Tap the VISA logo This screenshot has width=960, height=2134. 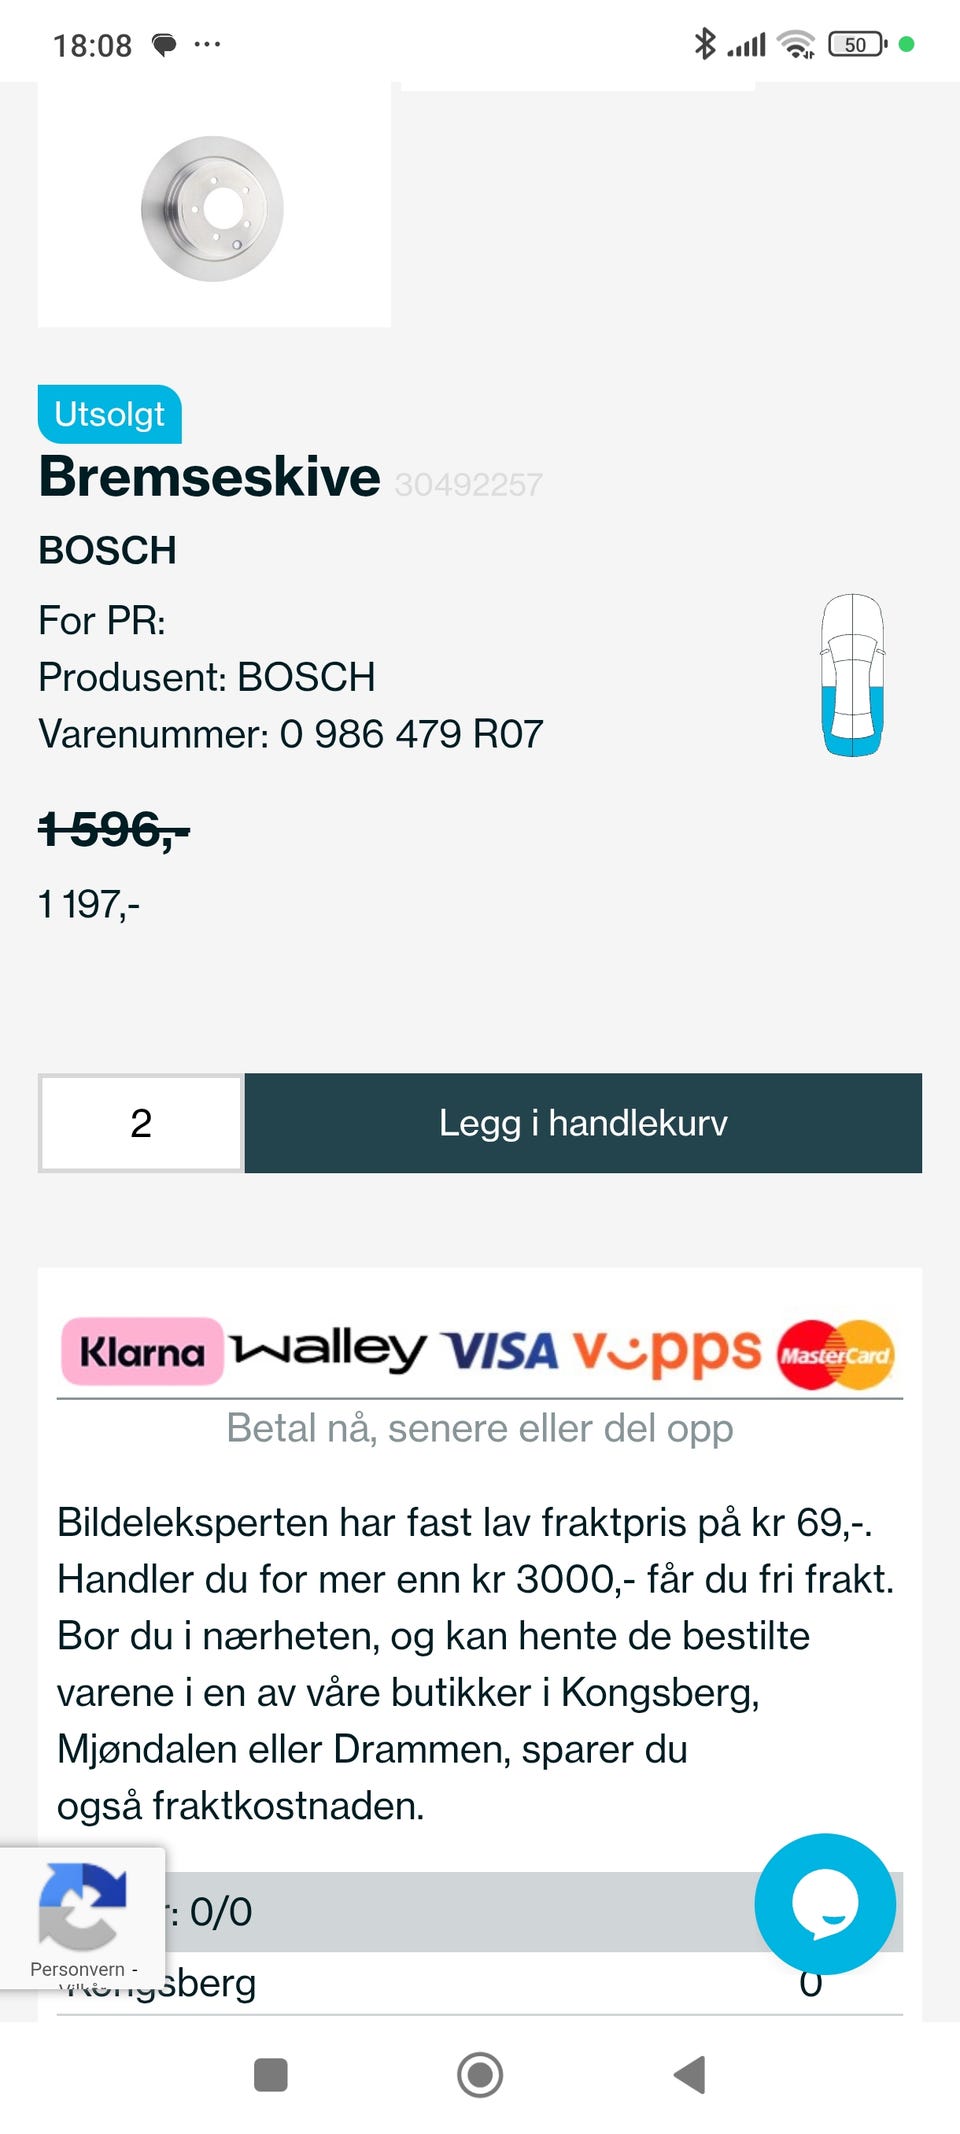point(498,1351)
